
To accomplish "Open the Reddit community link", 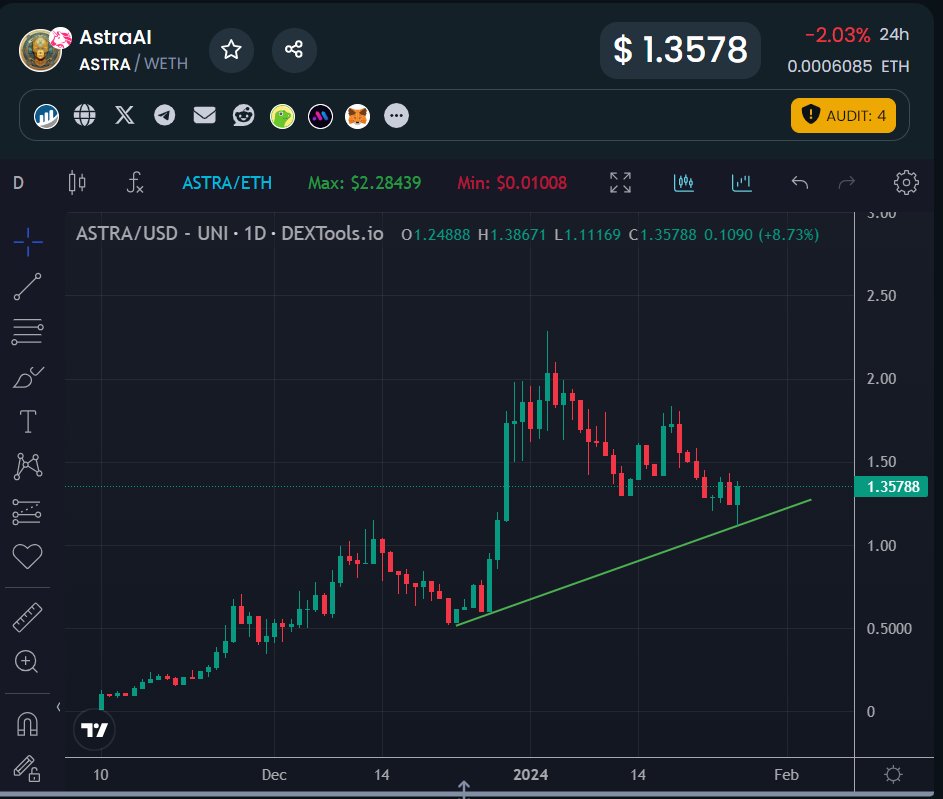I will pos(244,115).
